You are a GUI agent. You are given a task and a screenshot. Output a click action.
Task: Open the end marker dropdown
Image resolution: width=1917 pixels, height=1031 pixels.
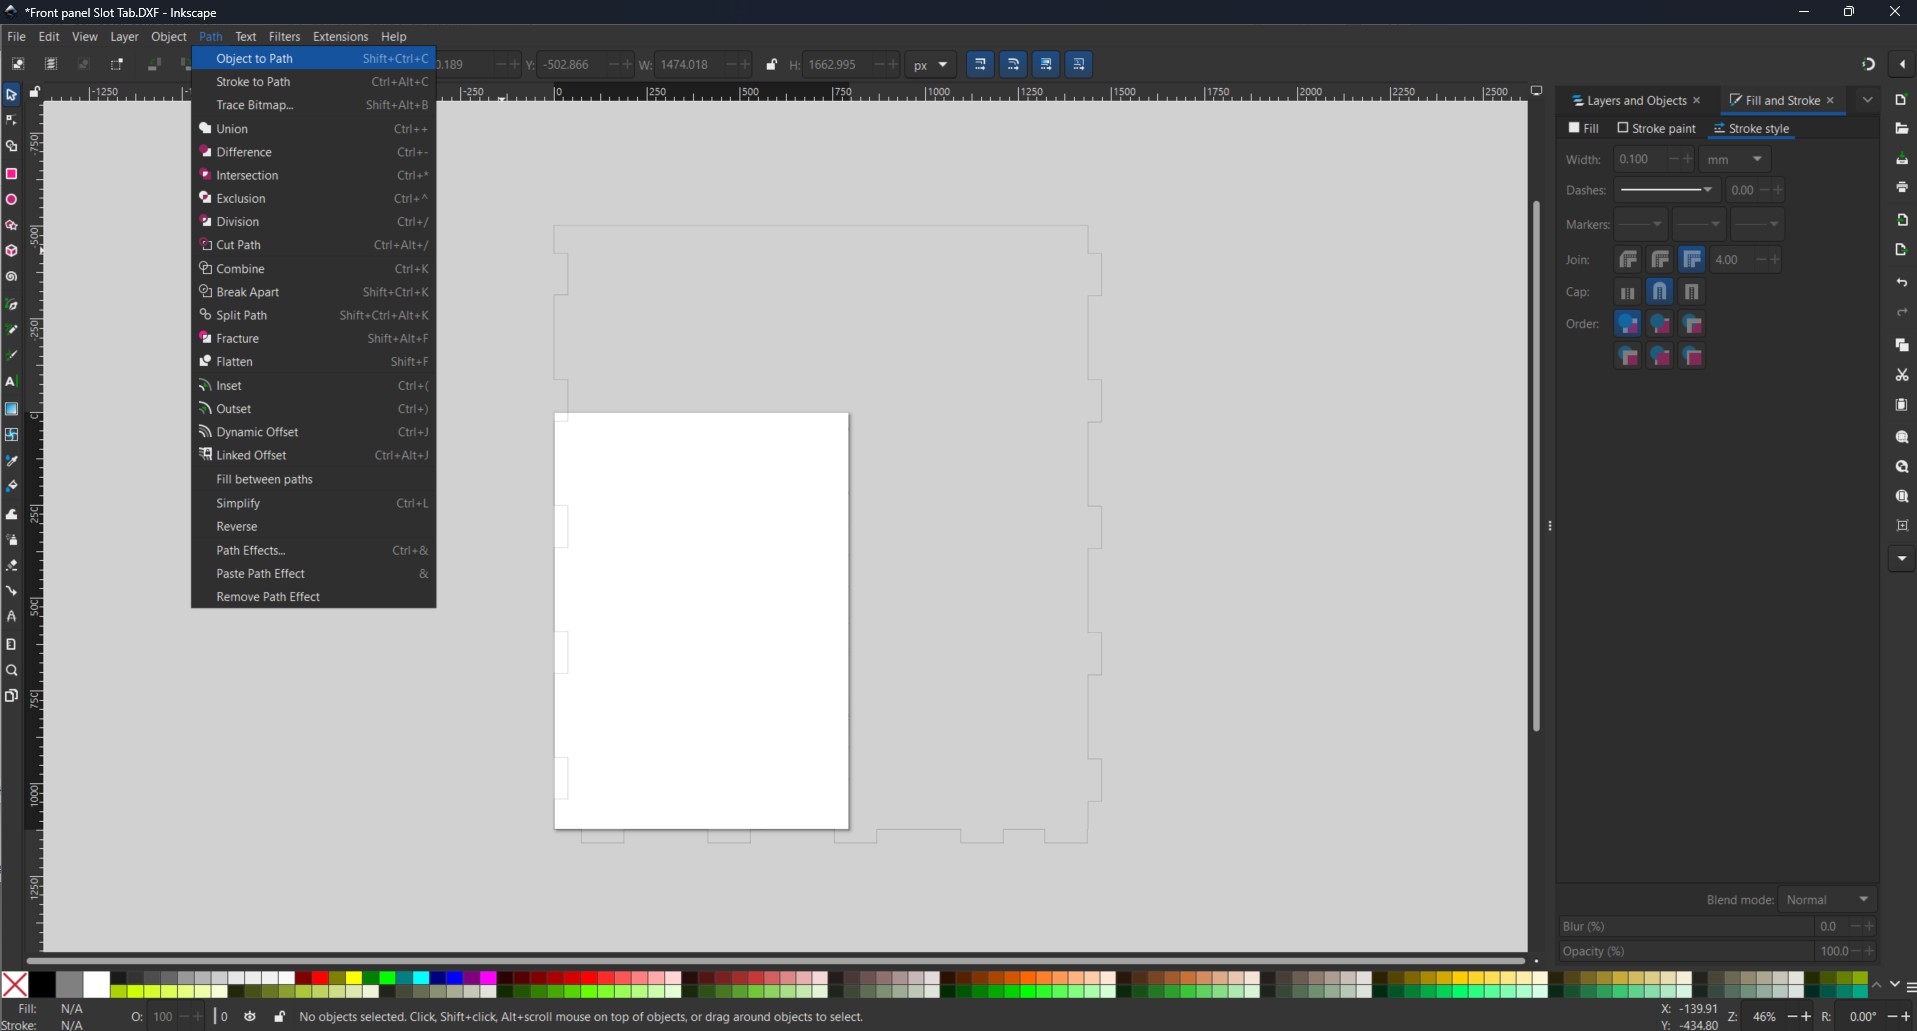pyautogui.click(x=1757, y=225)
